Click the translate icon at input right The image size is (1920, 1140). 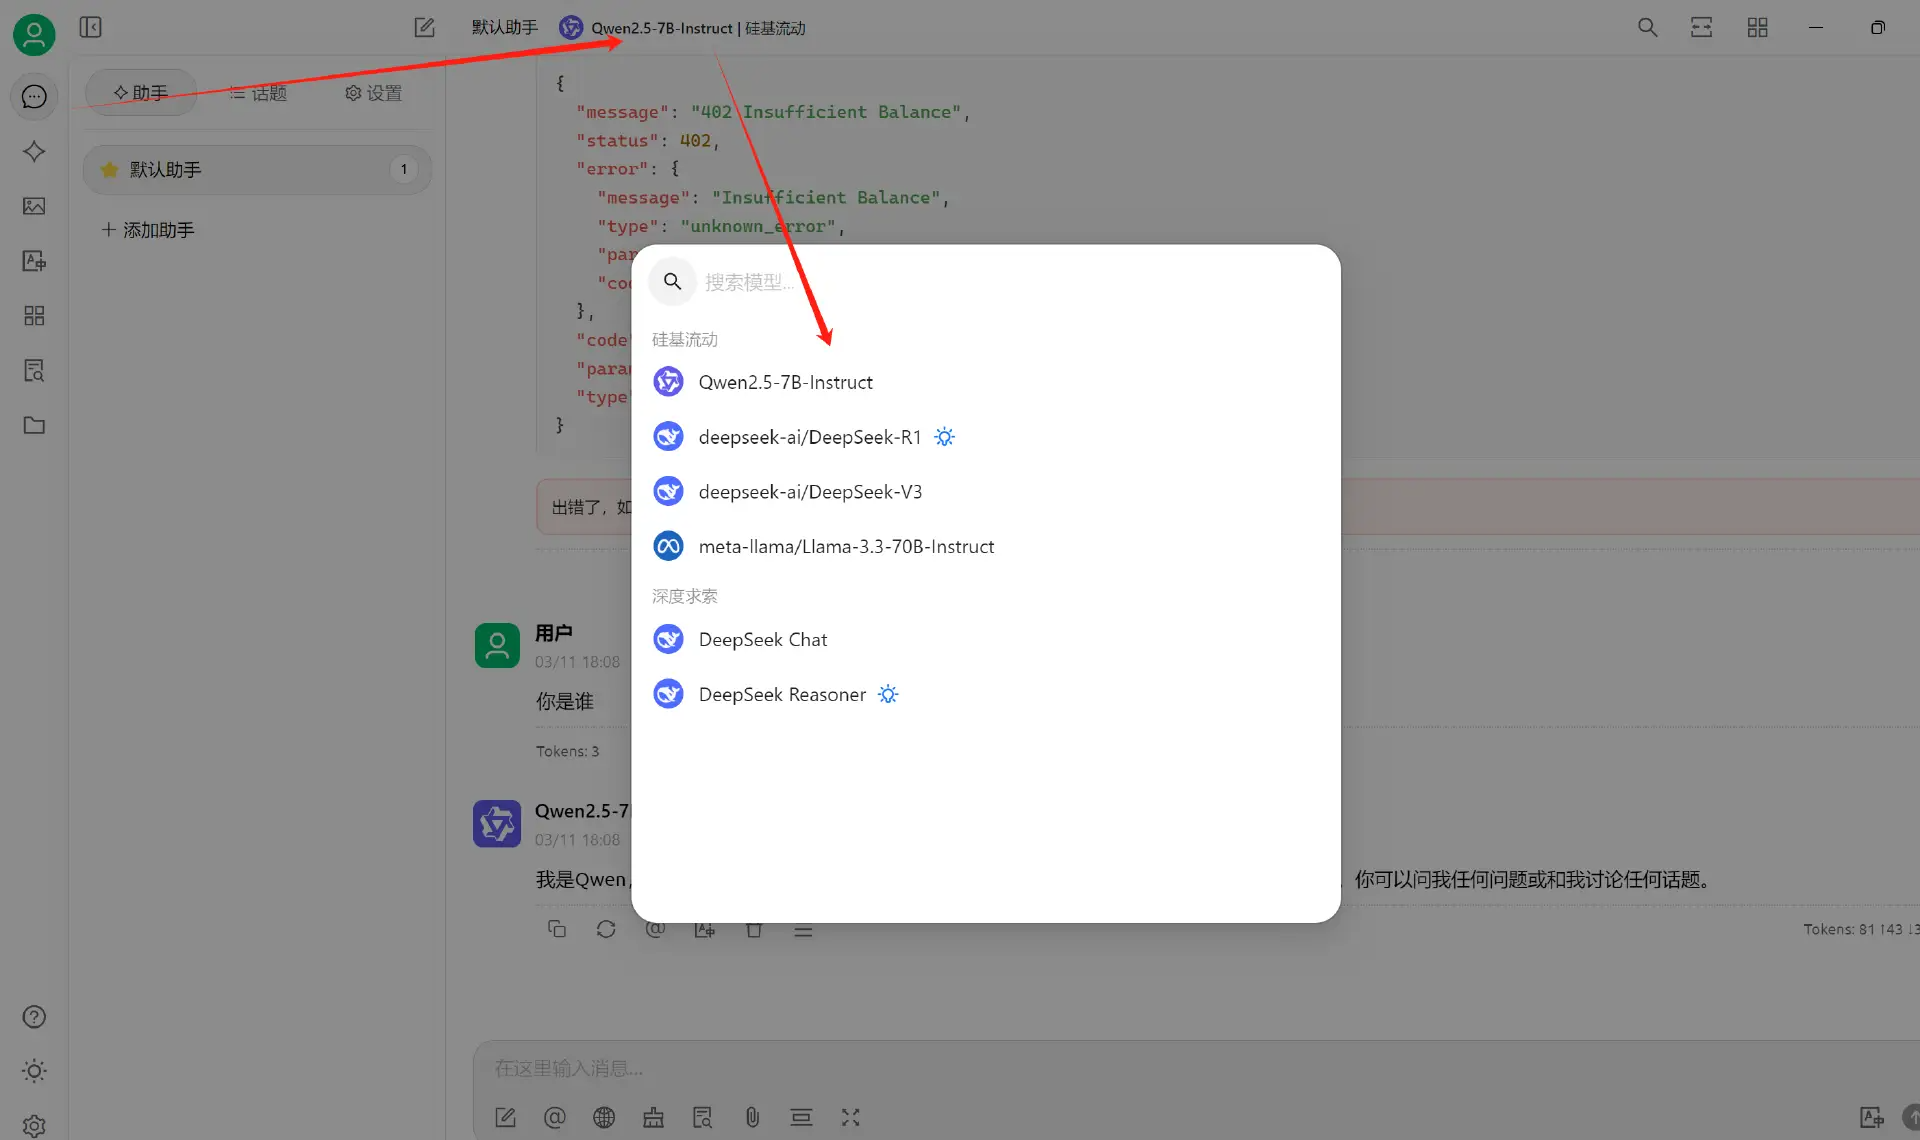point(1871,1117)
